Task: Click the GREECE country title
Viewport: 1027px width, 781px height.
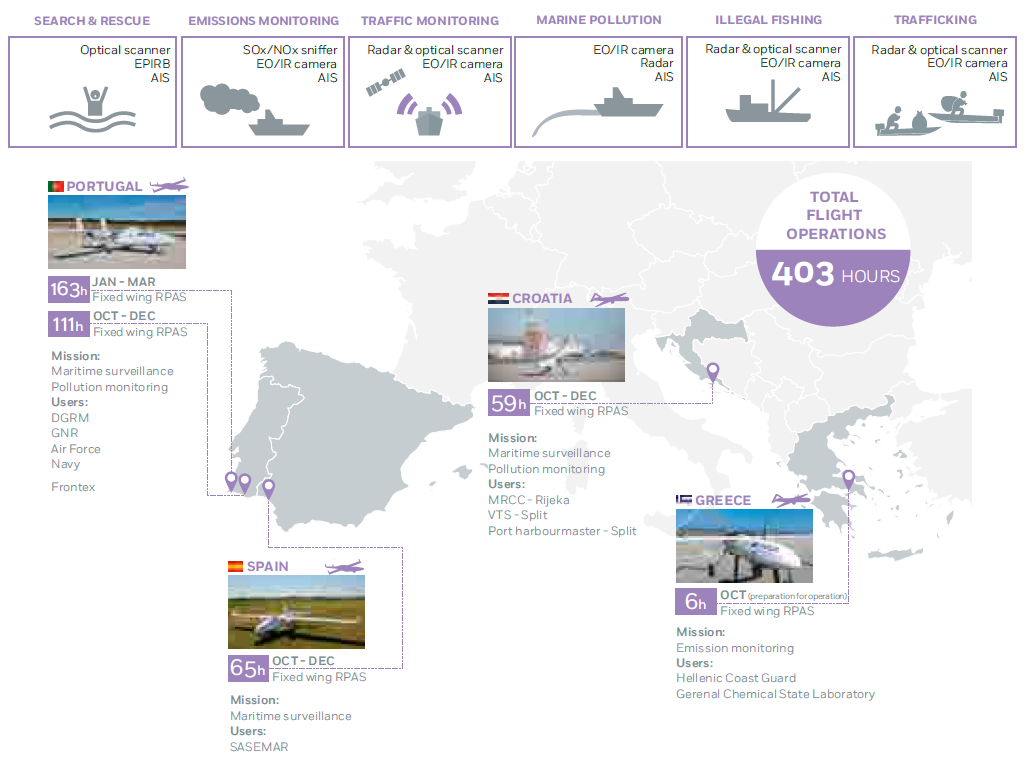Action: click(x=723, y=501)
